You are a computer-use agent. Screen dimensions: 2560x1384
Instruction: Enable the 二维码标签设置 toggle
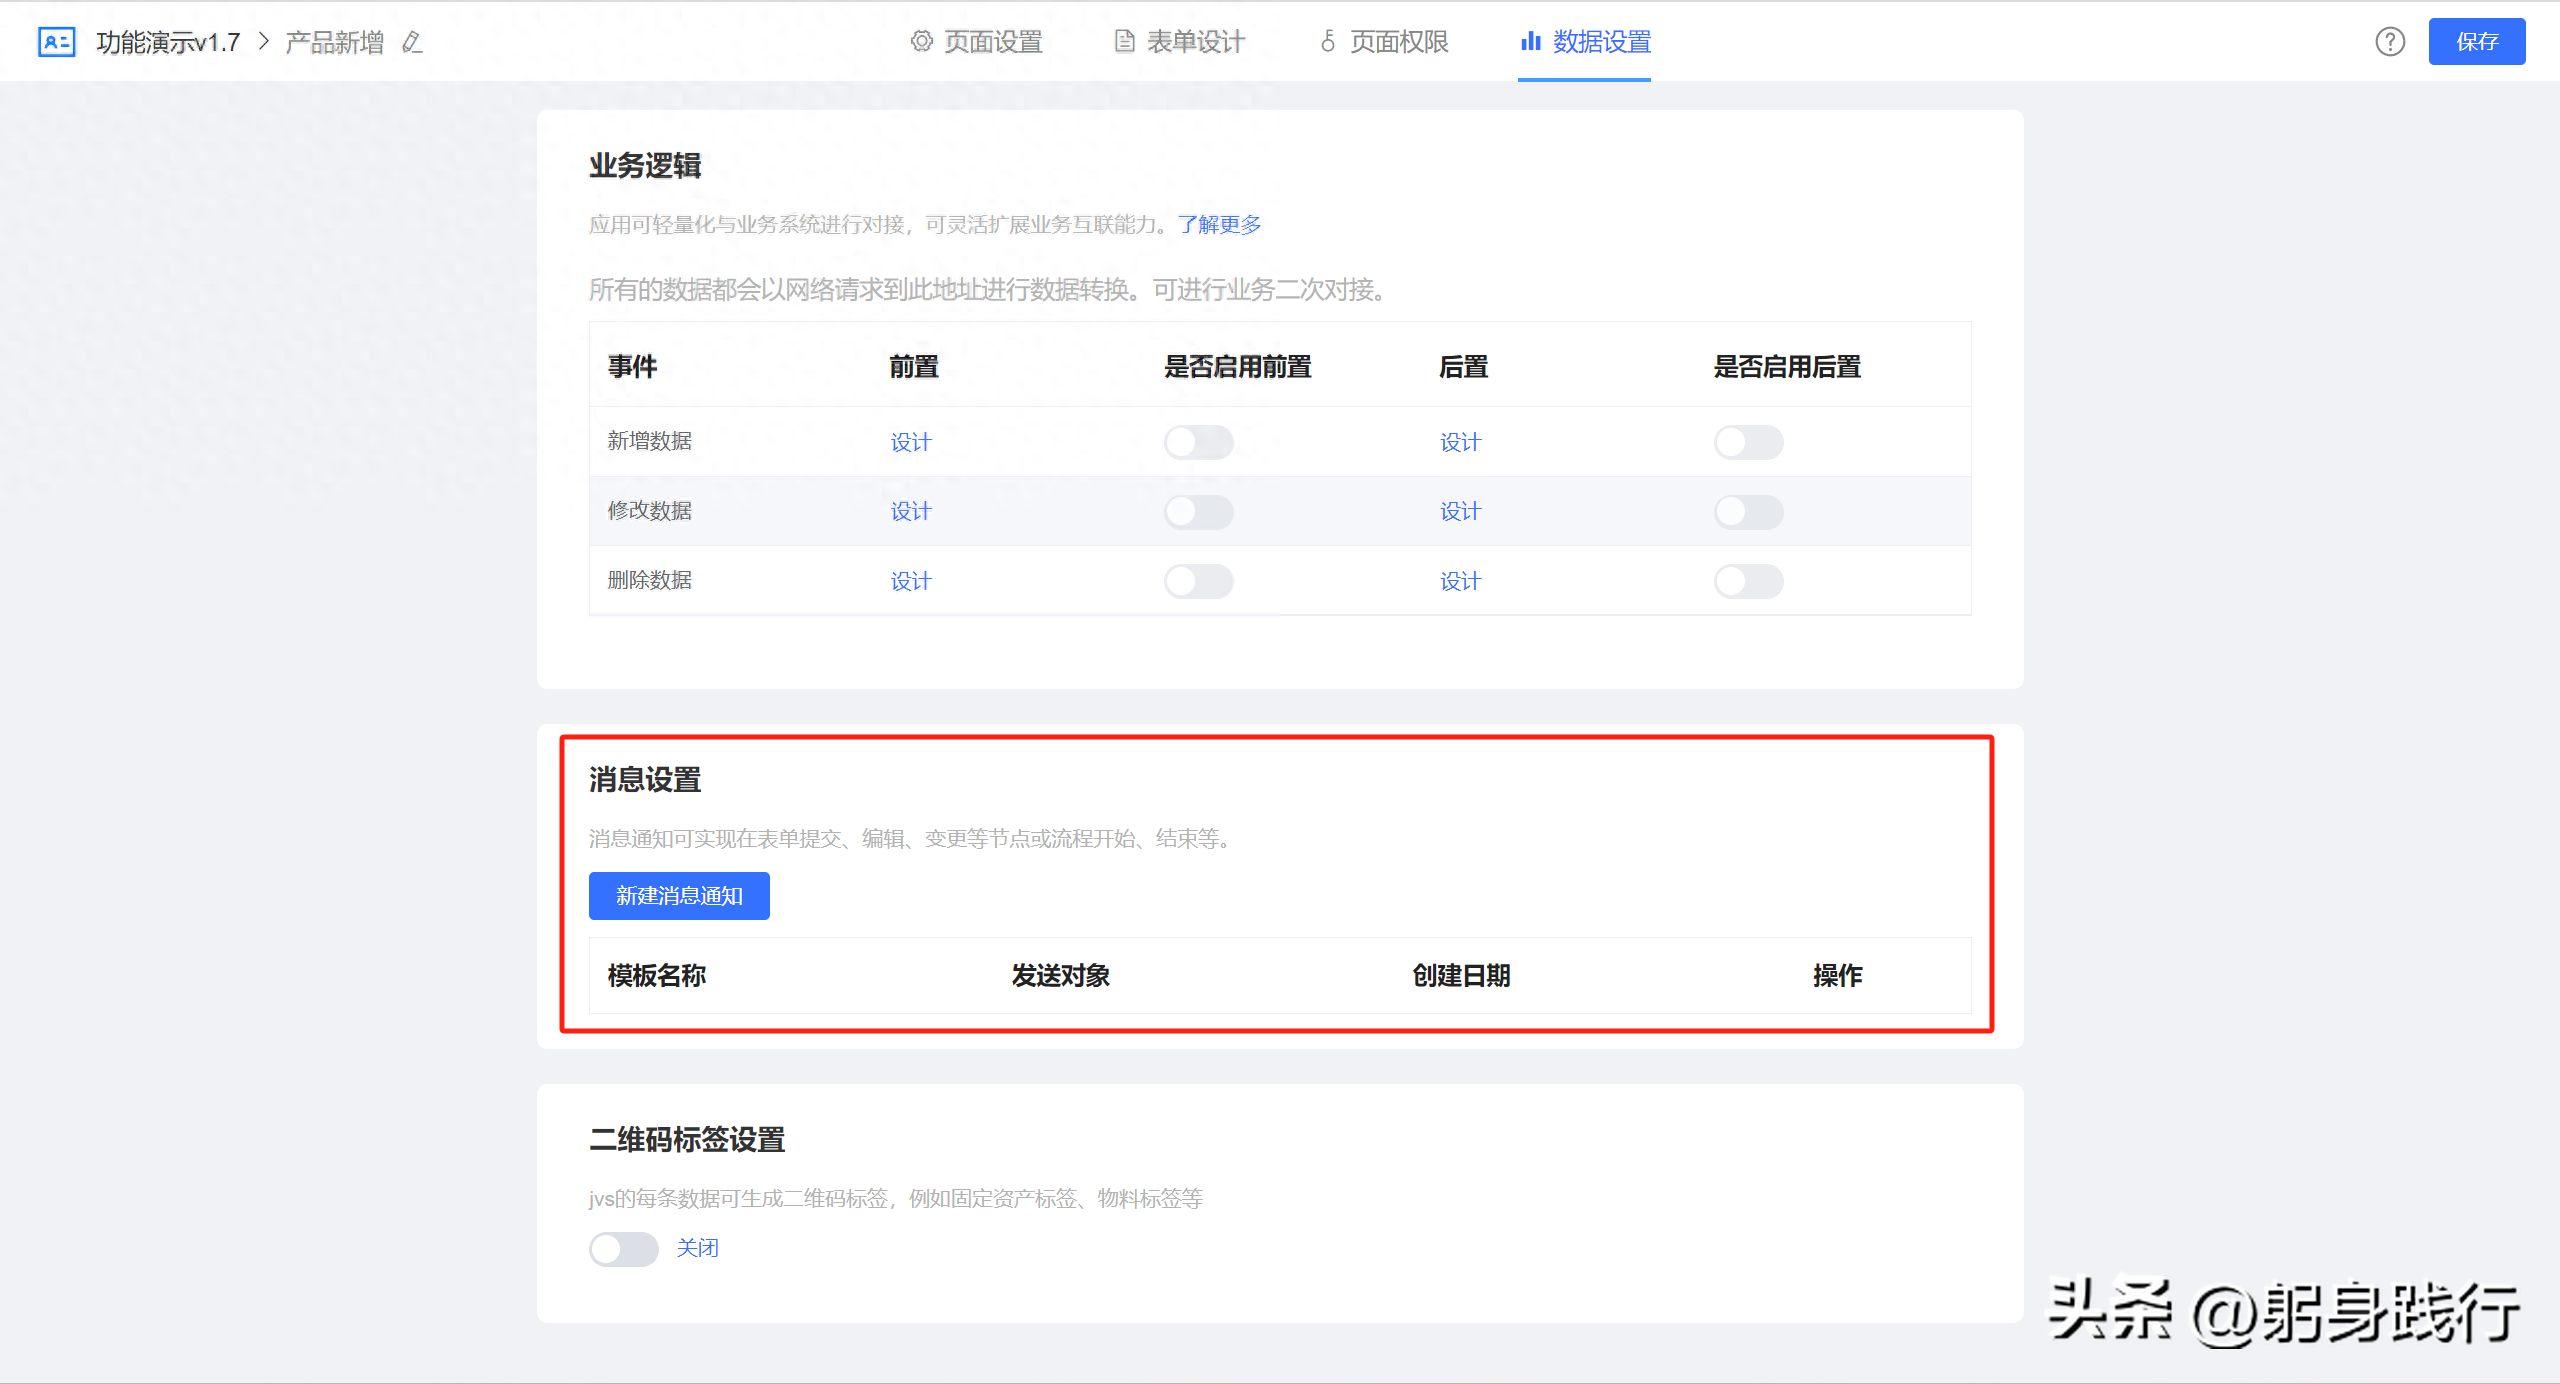click(623, 1248)
